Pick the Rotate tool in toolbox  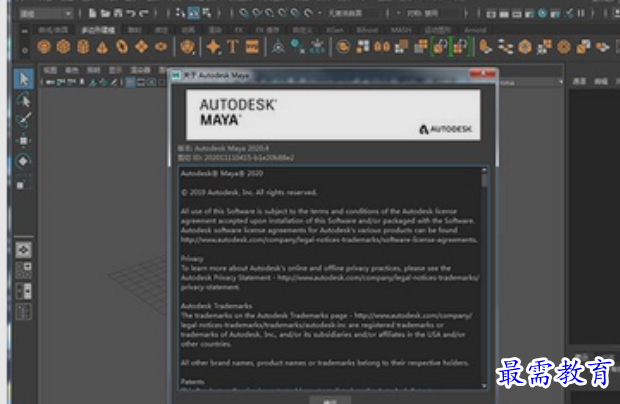23,161
